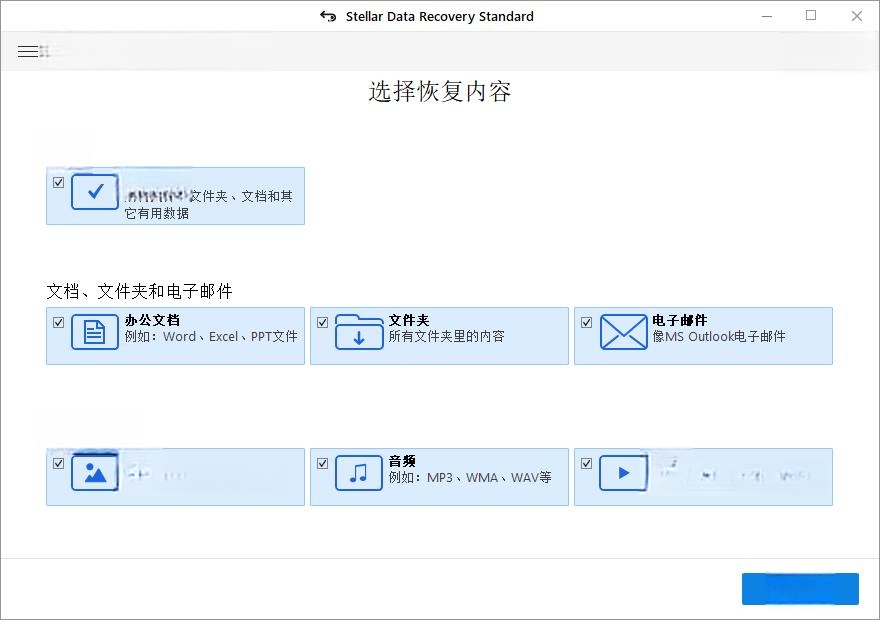Image resolution: width=880 pixels, height=620 pixels.
Task: Toggle the video checkbox beside play icon
Action: [586, 463]
